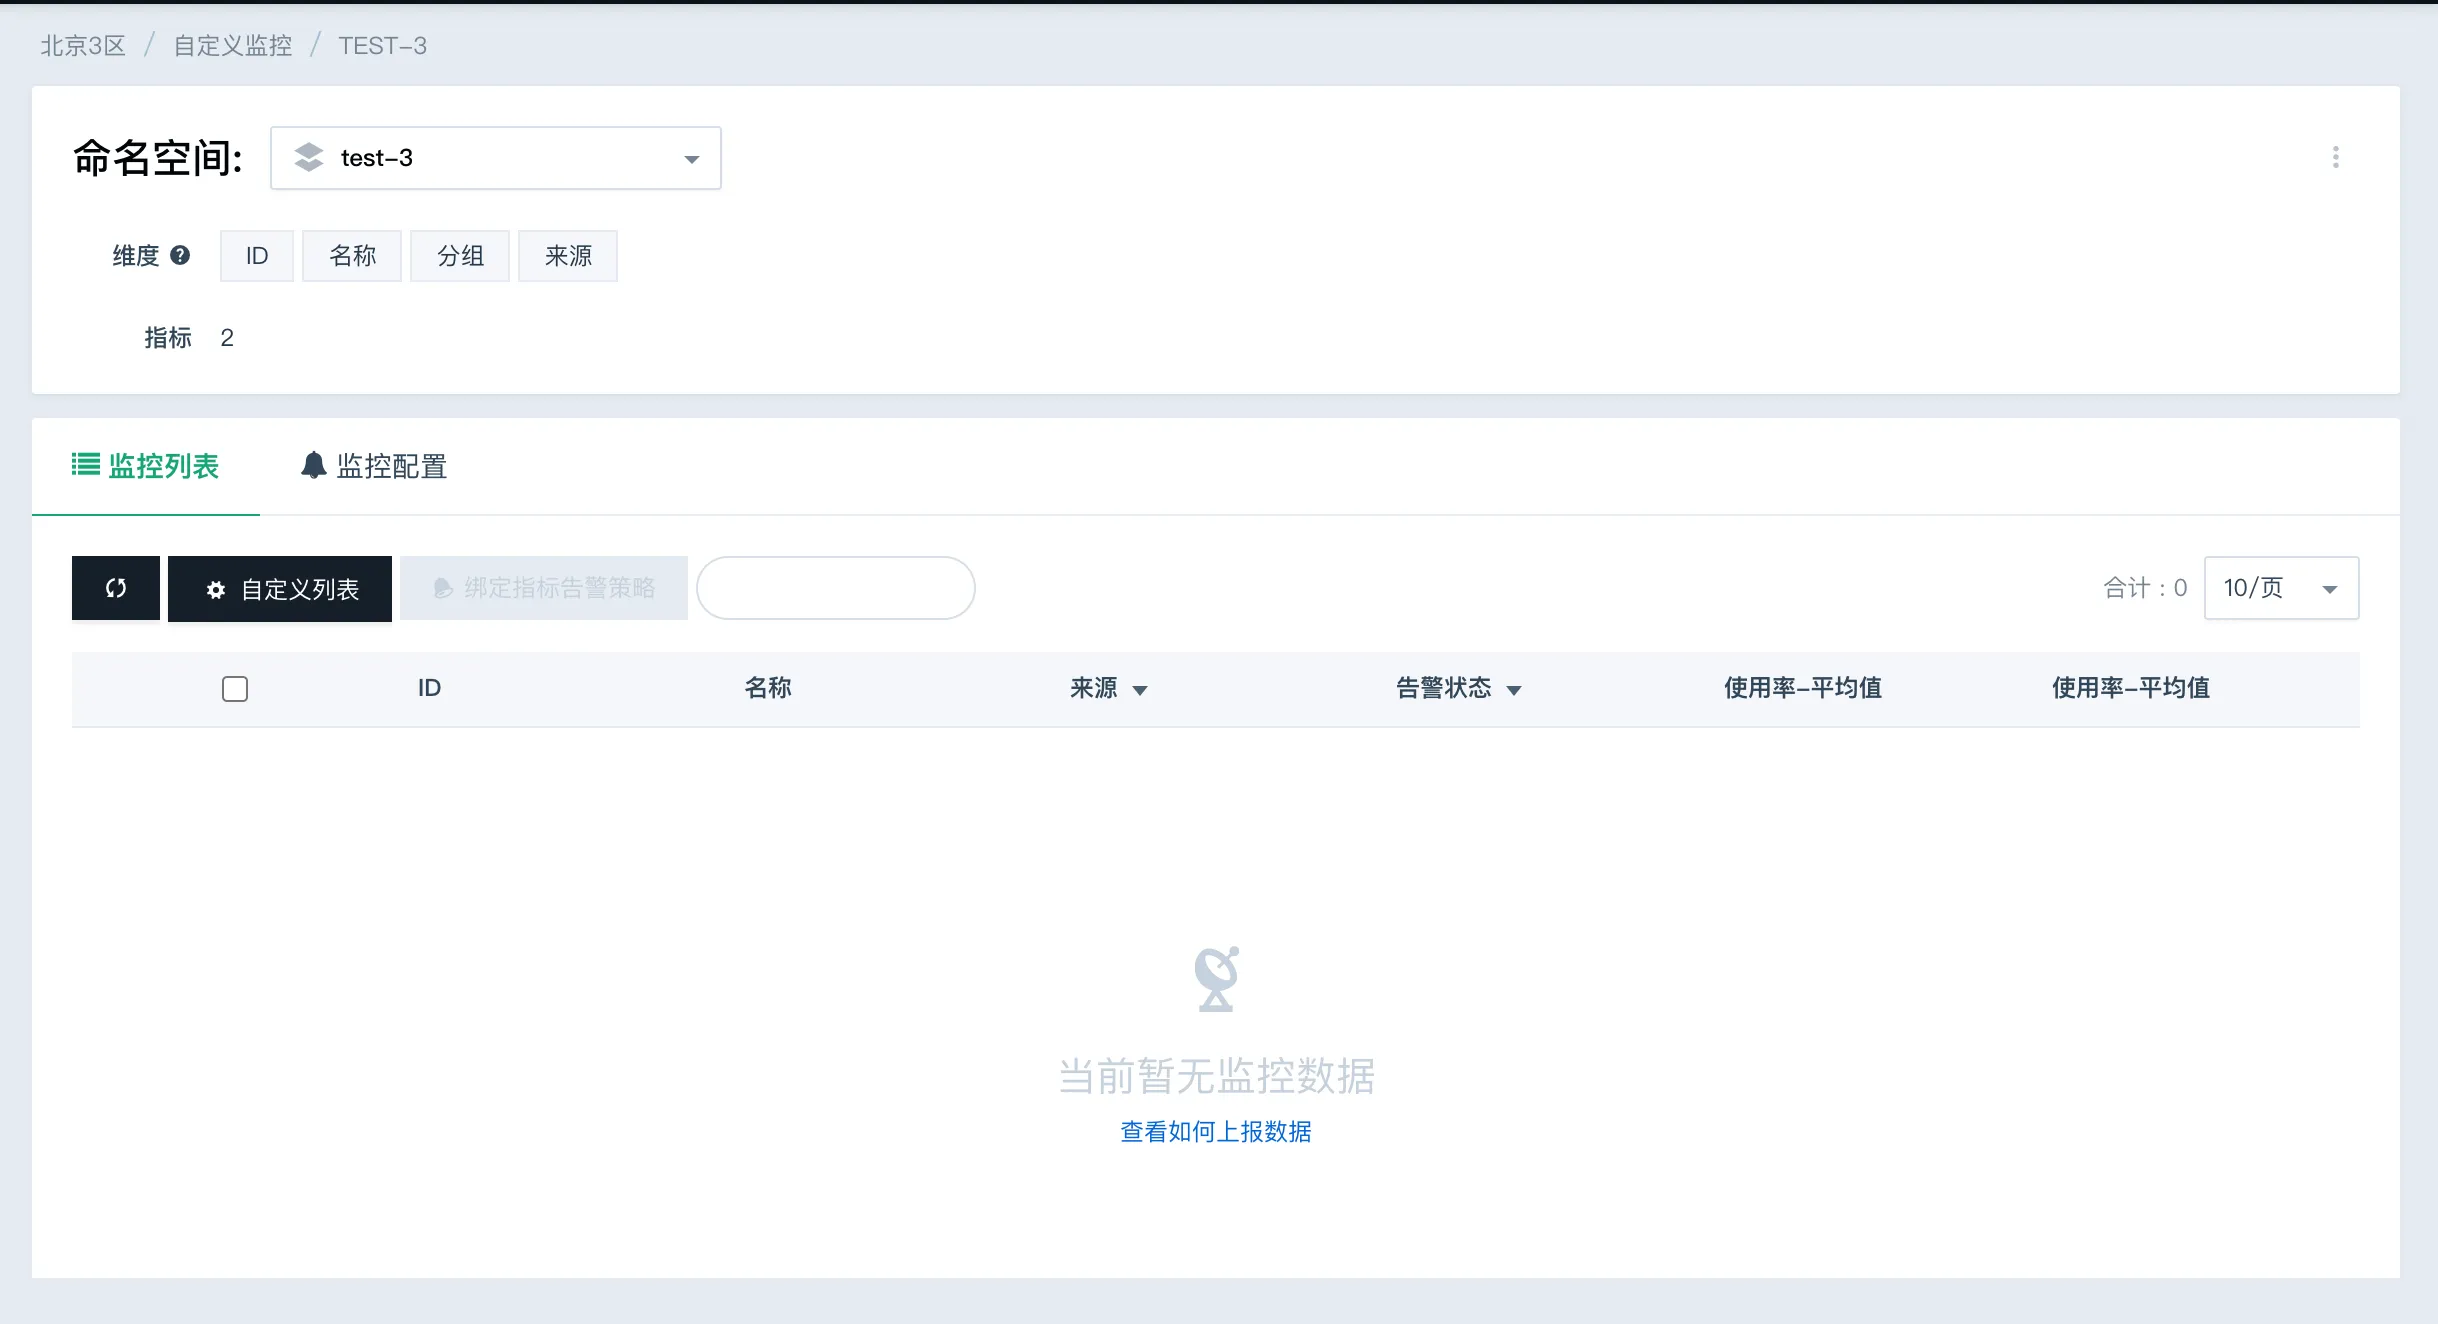Click the refresh list icon button

point(116,588)
